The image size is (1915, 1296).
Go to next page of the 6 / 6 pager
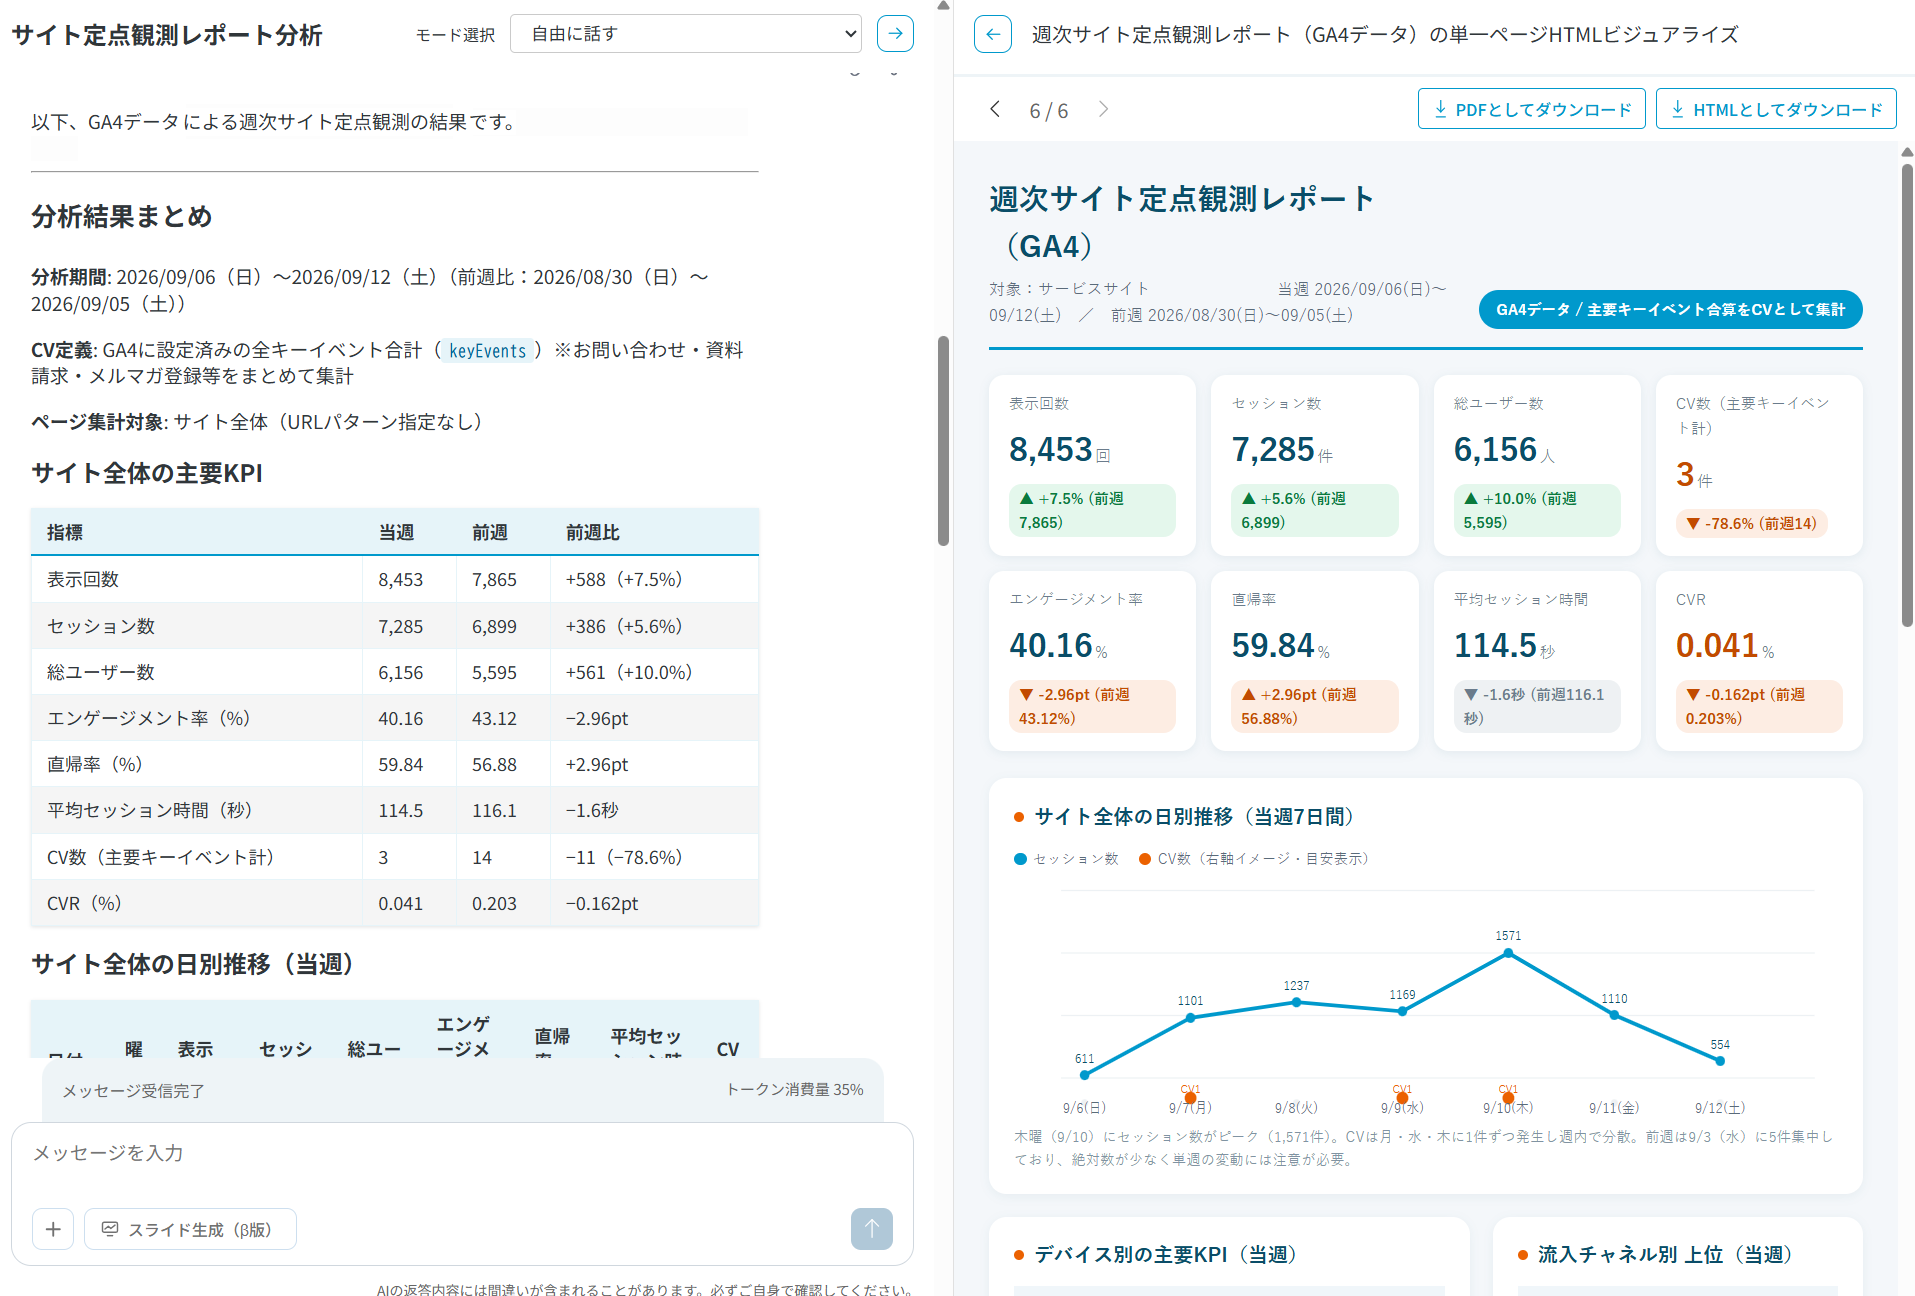coord(1103,109)
